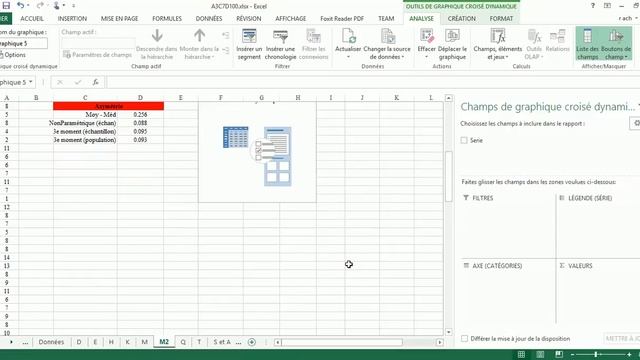Open the MISE EN PAGE ribbon tab

click(x=120, y=18)
